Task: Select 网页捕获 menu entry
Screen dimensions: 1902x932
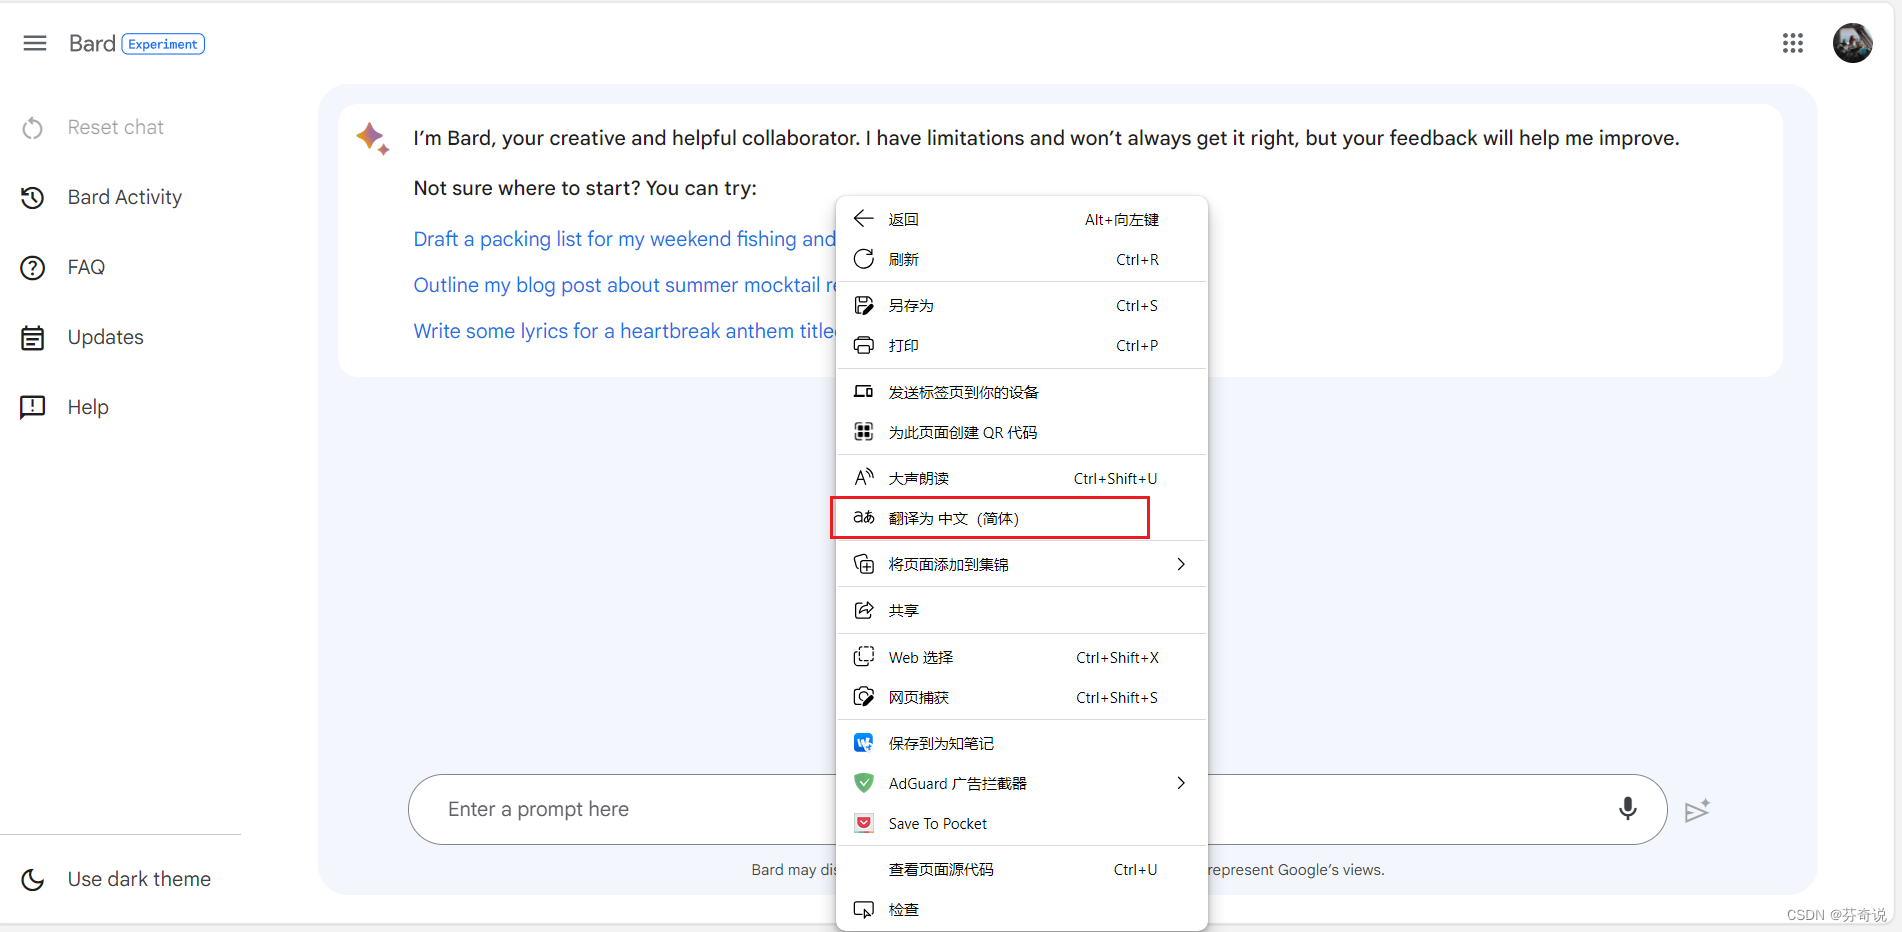Action: [x=1021, y=697]
